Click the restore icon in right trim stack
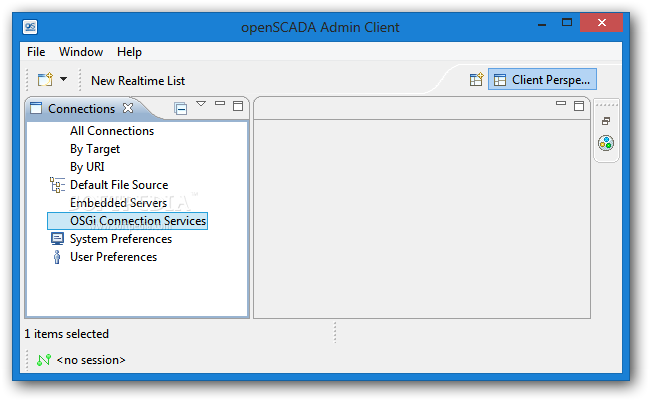 tap(606, 121)
